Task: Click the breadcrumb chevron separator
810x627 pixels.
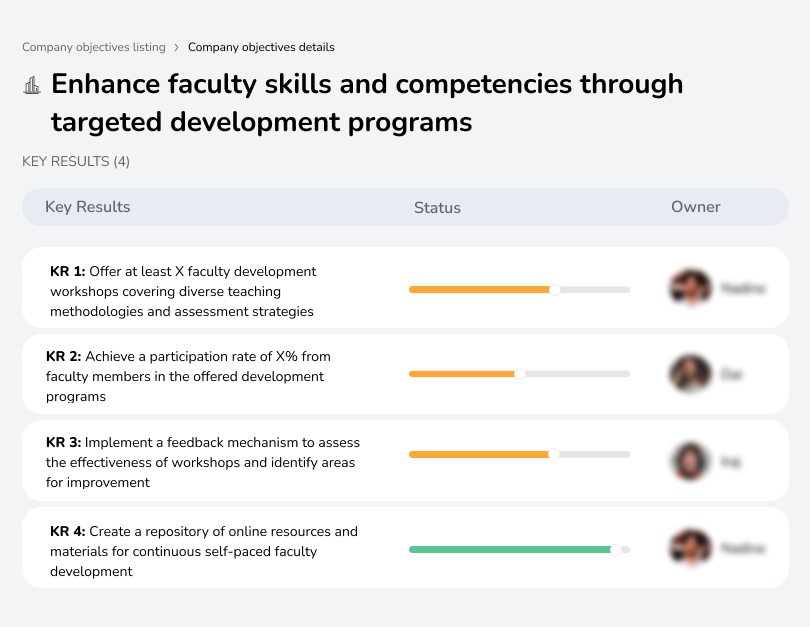Action: [x=176, y=47]
